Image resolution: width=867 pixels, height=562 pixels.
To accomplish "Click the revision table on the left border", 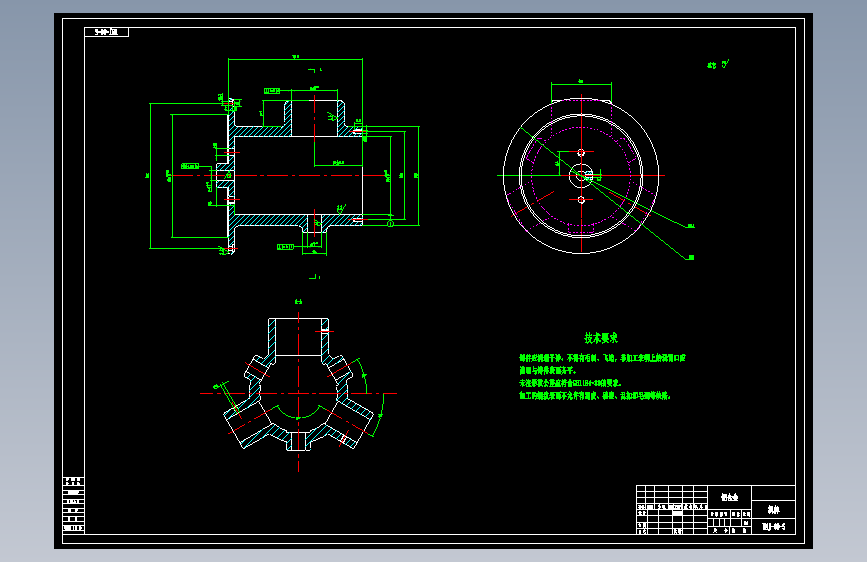I will pyautogui.click(x=74, y=504).
